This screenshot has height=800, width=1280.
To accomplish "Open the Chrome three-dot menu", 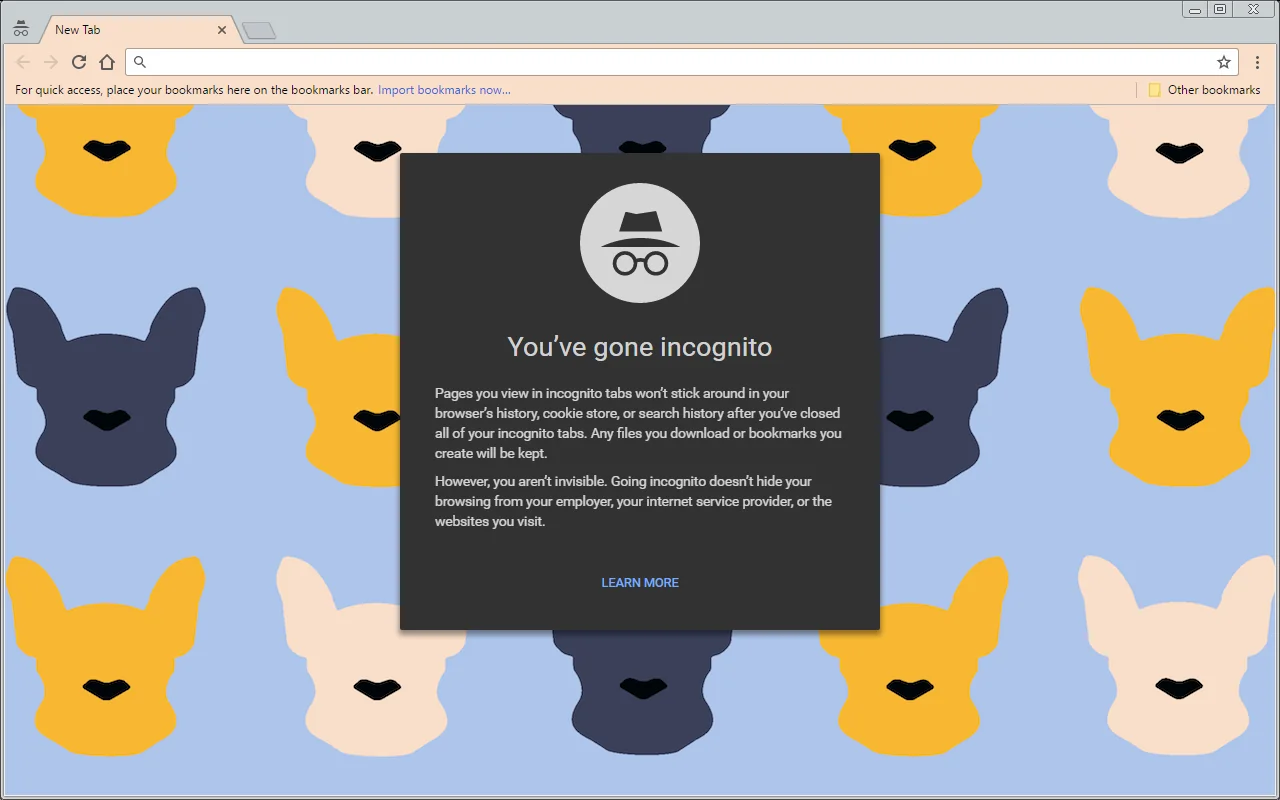I will coord(1257,62).
